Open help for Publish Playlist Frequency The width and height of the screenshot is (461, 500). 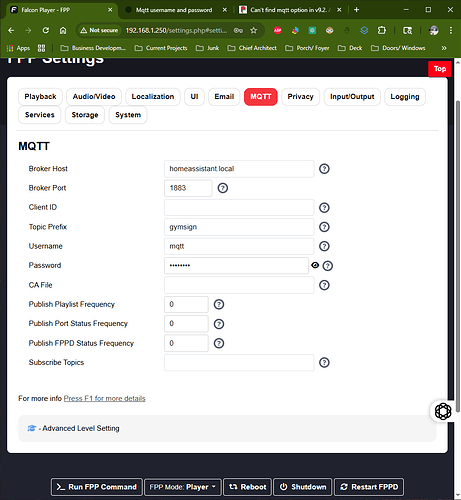coord(219,304)
